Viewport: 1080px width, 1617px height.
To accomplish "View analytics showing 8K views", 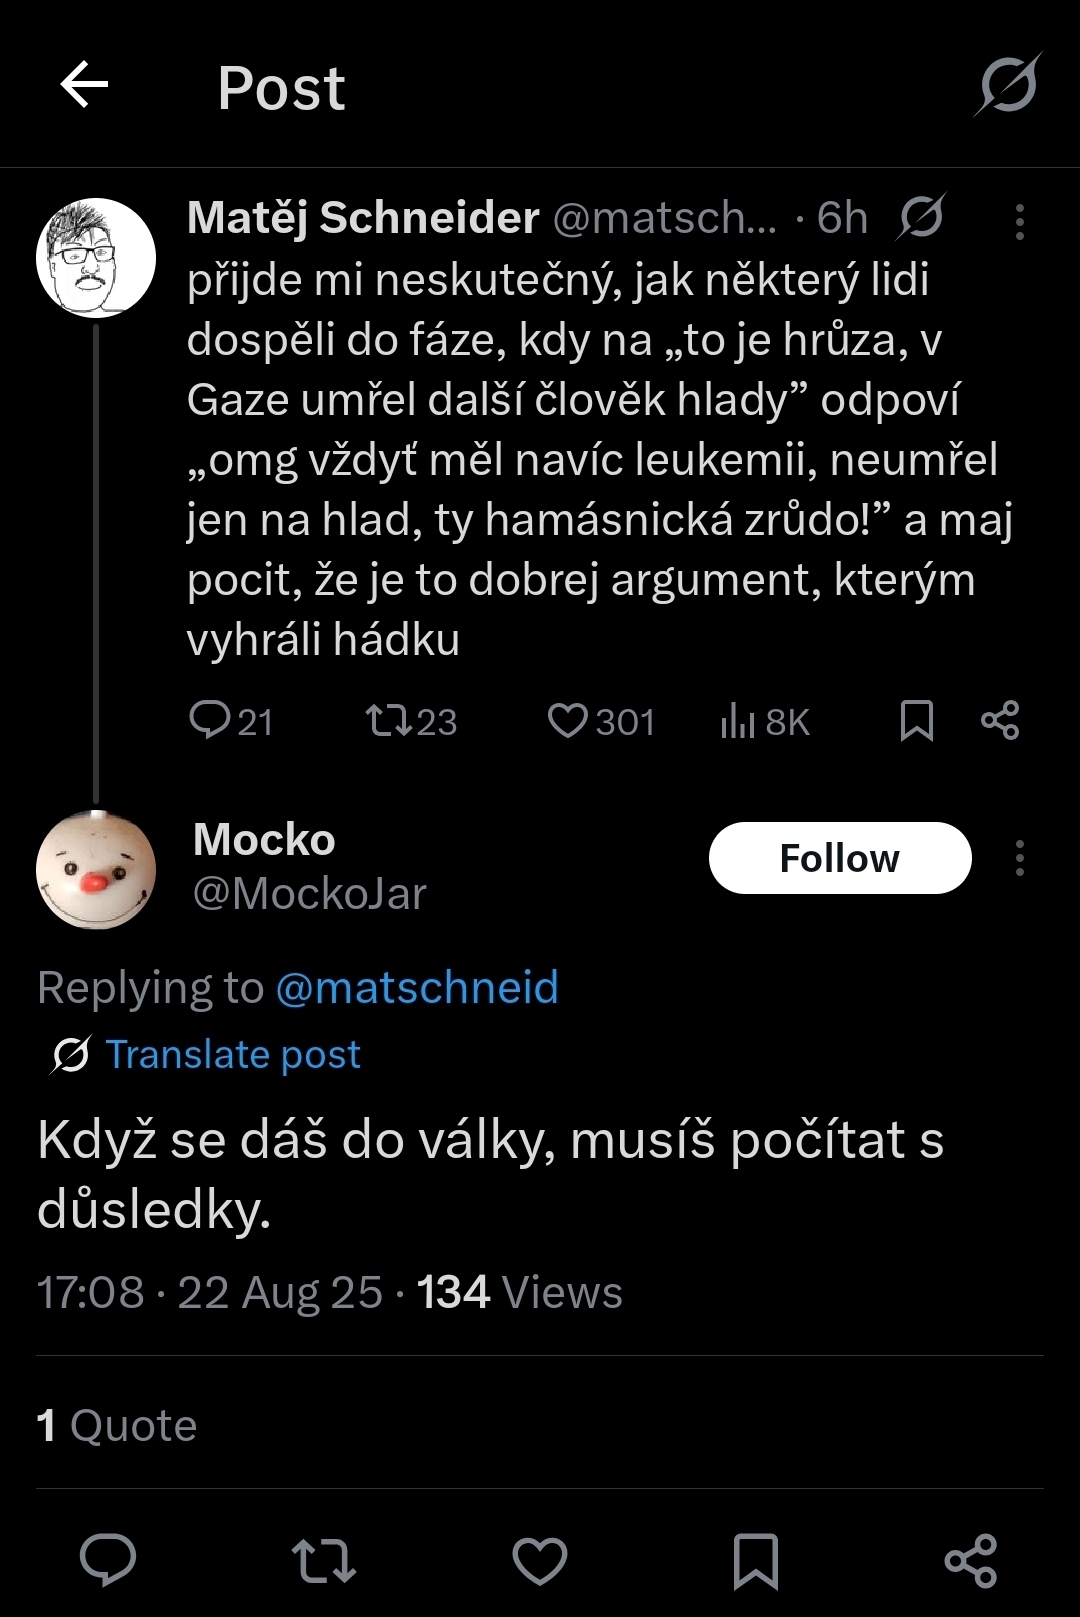I will [765, 721].
